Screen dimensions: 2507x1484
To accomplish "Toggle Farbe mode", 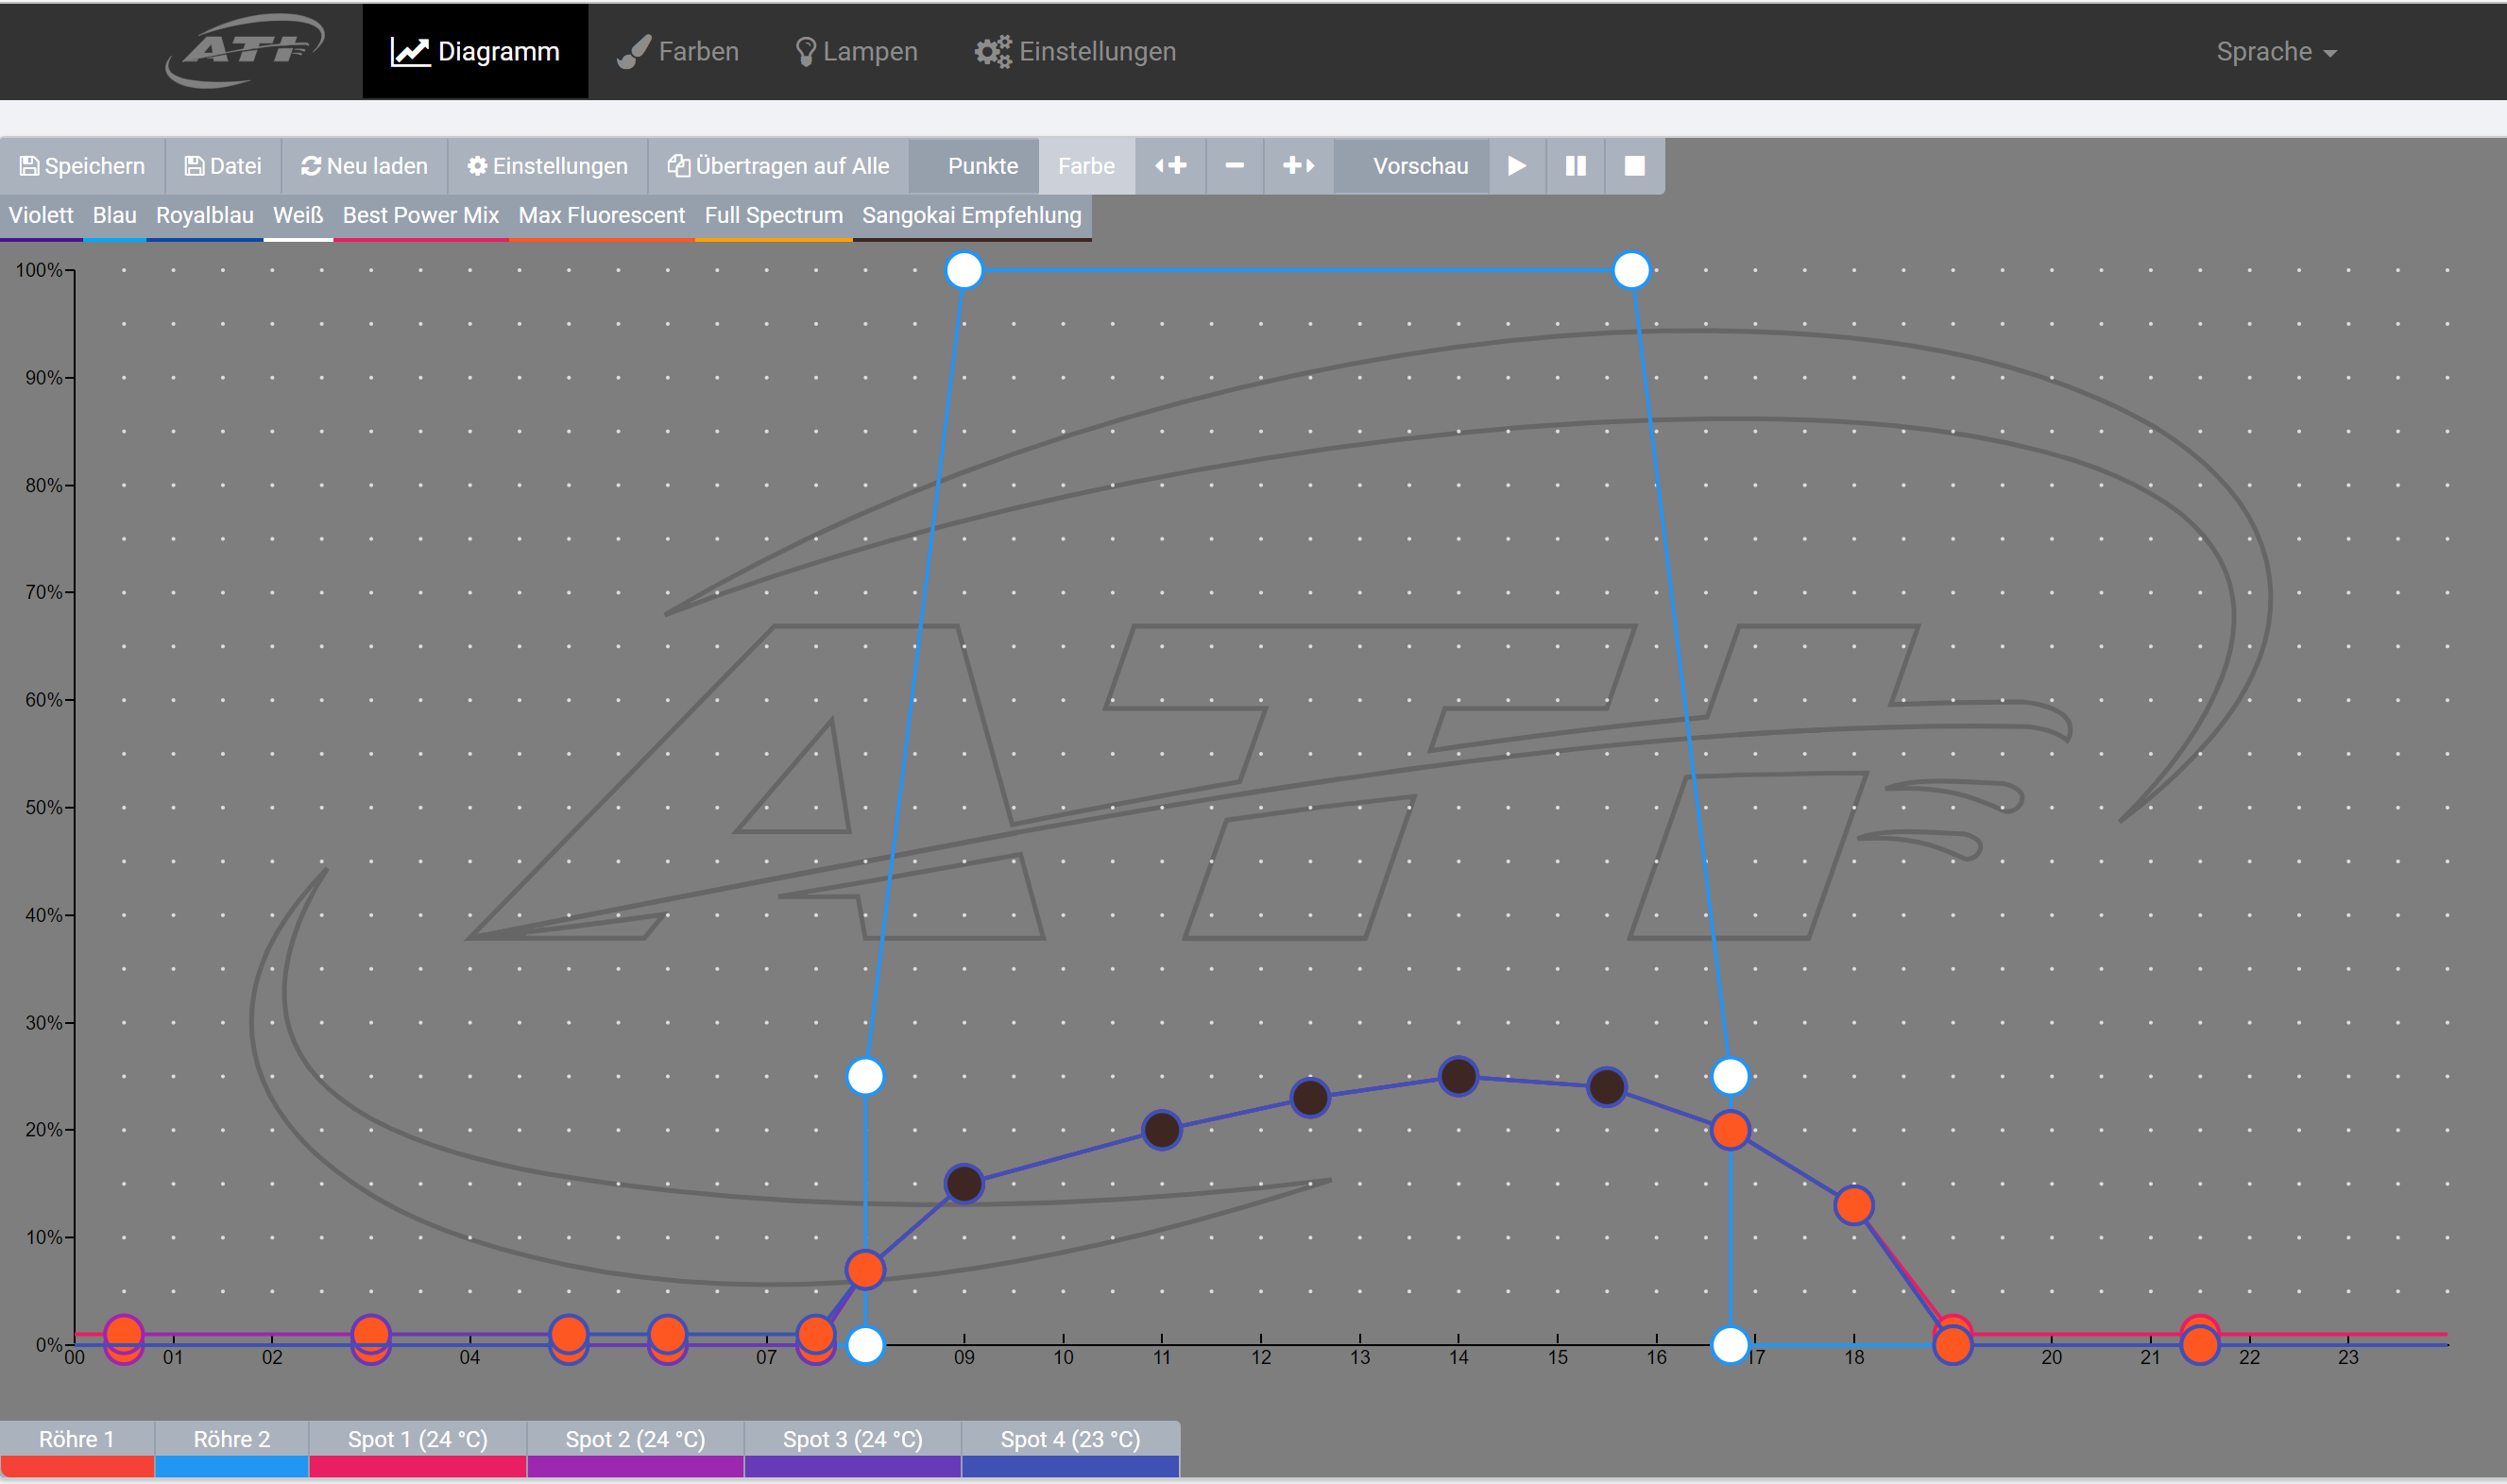I will pos(1086,166).
